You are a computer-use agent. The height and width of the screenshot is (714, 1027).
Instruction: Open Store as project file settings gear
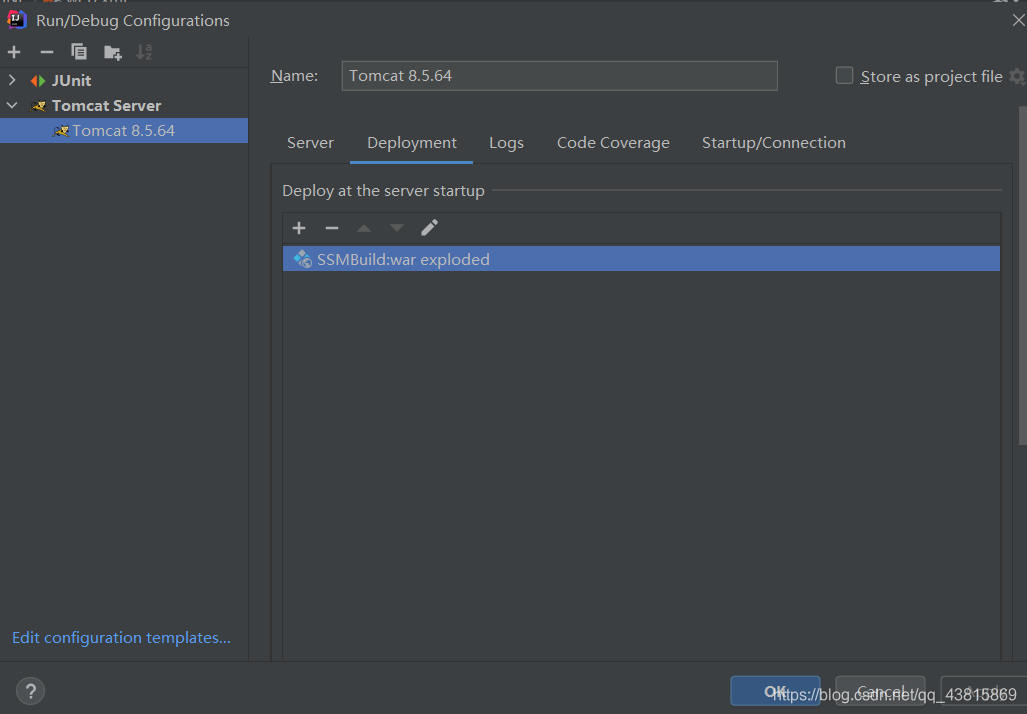pos(1017,76)
